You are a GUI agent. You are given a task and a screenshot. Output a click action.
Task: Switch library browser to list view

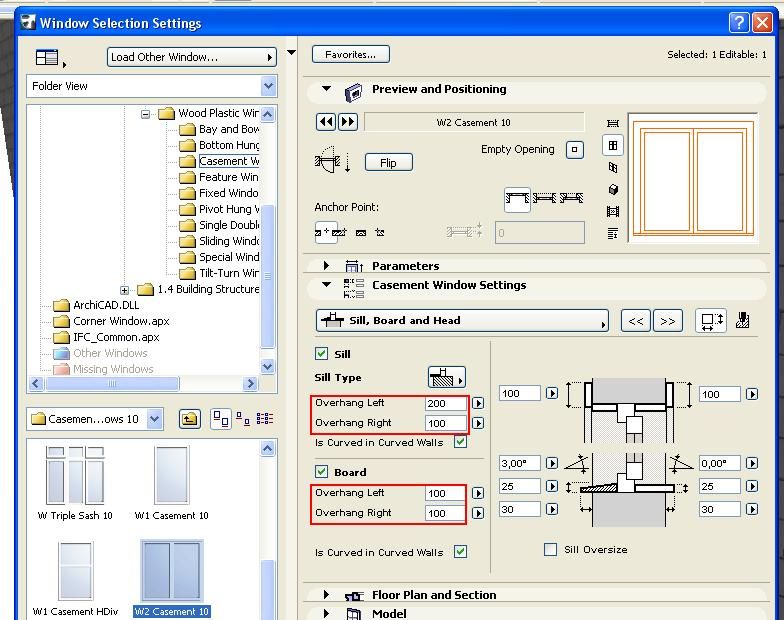(265, 419)
